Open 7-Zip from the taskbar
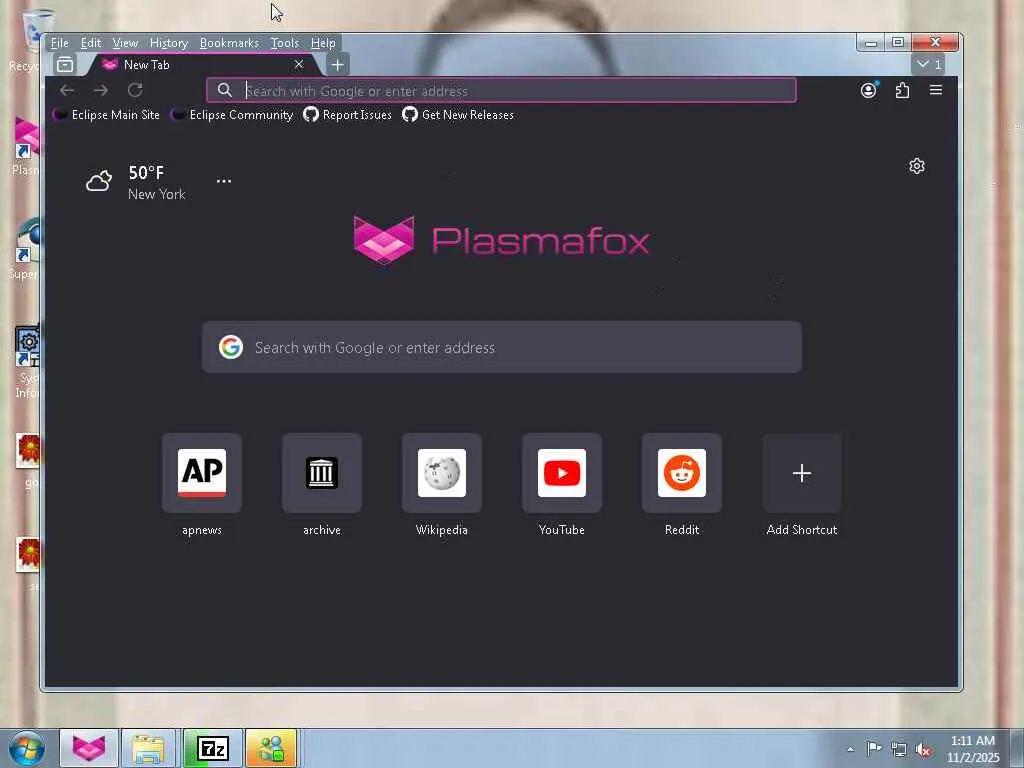The height and width of the screenshot is (768, 1024). click(x=212, y=748)
